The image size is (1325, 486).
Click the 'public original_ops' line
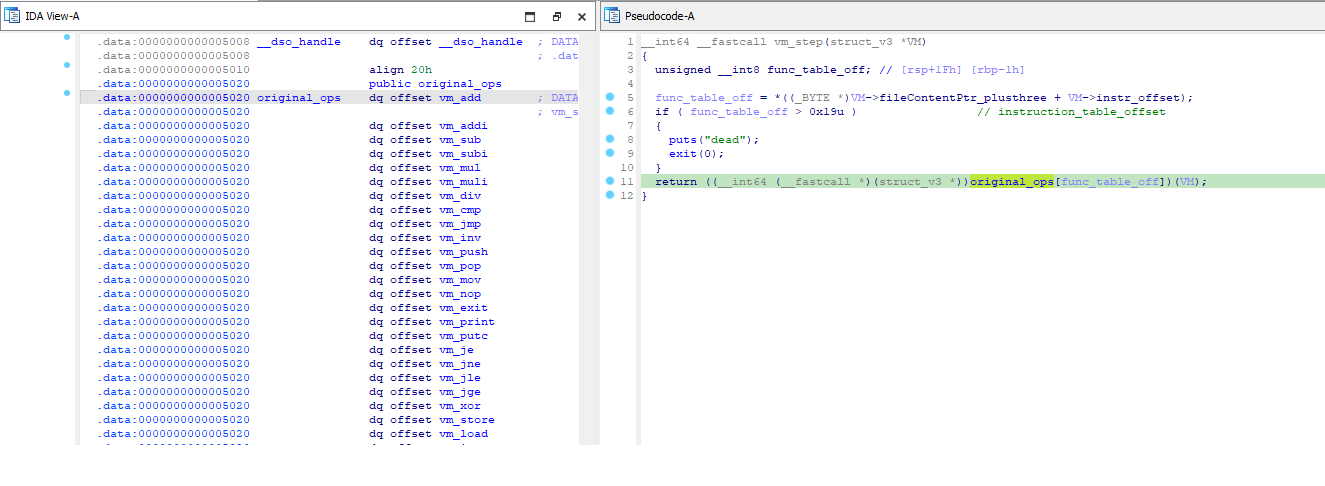(436, 84)
